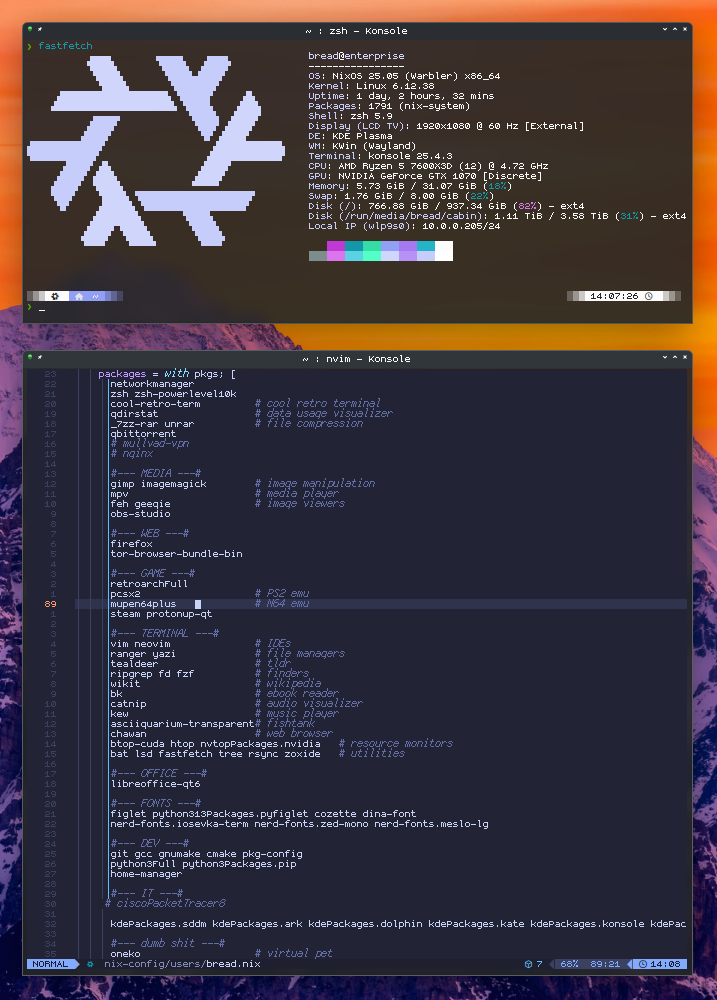Image resolution: width=717 pixels, height=1000 pixels.
Task: Click the nix-config/users/bread.nix path in statusline
Action: pos(182,964)
